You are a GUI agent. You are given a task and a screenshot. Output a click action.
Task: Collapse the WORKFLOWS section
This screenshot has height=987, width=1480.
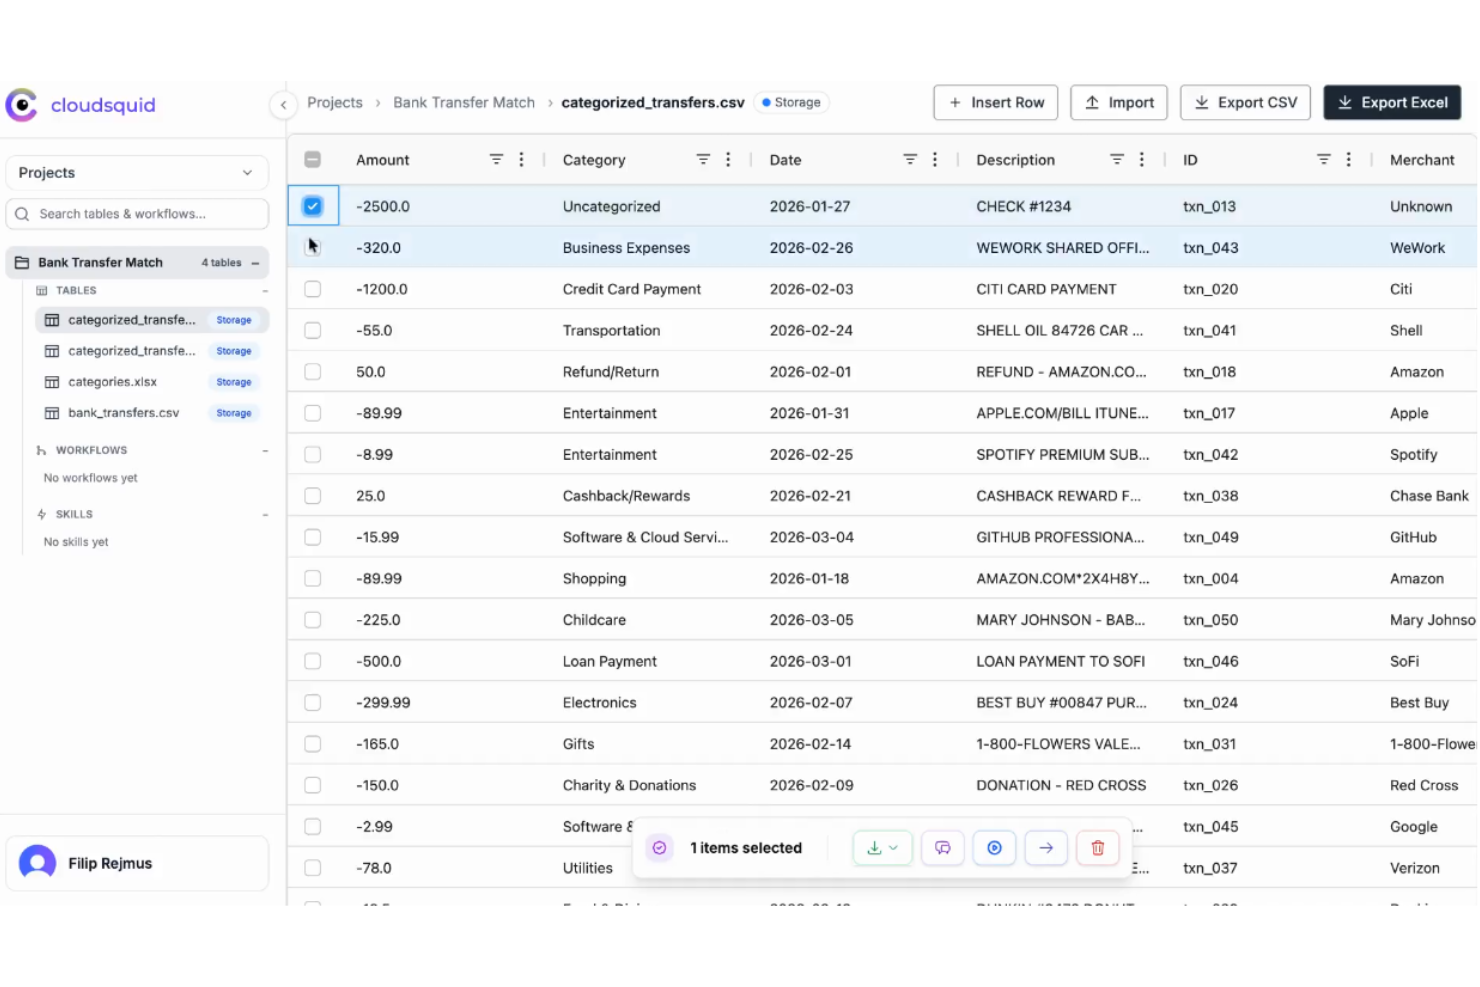[265, 451]
